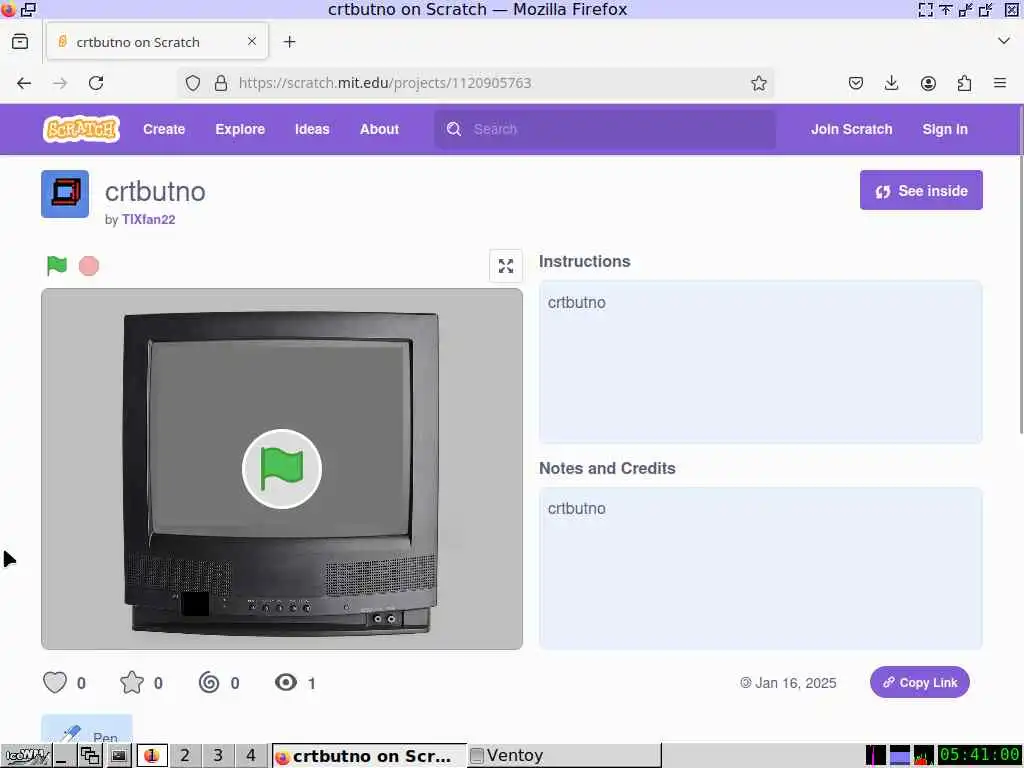Open Firefox extensions puzzle icon

click(964, 83)
